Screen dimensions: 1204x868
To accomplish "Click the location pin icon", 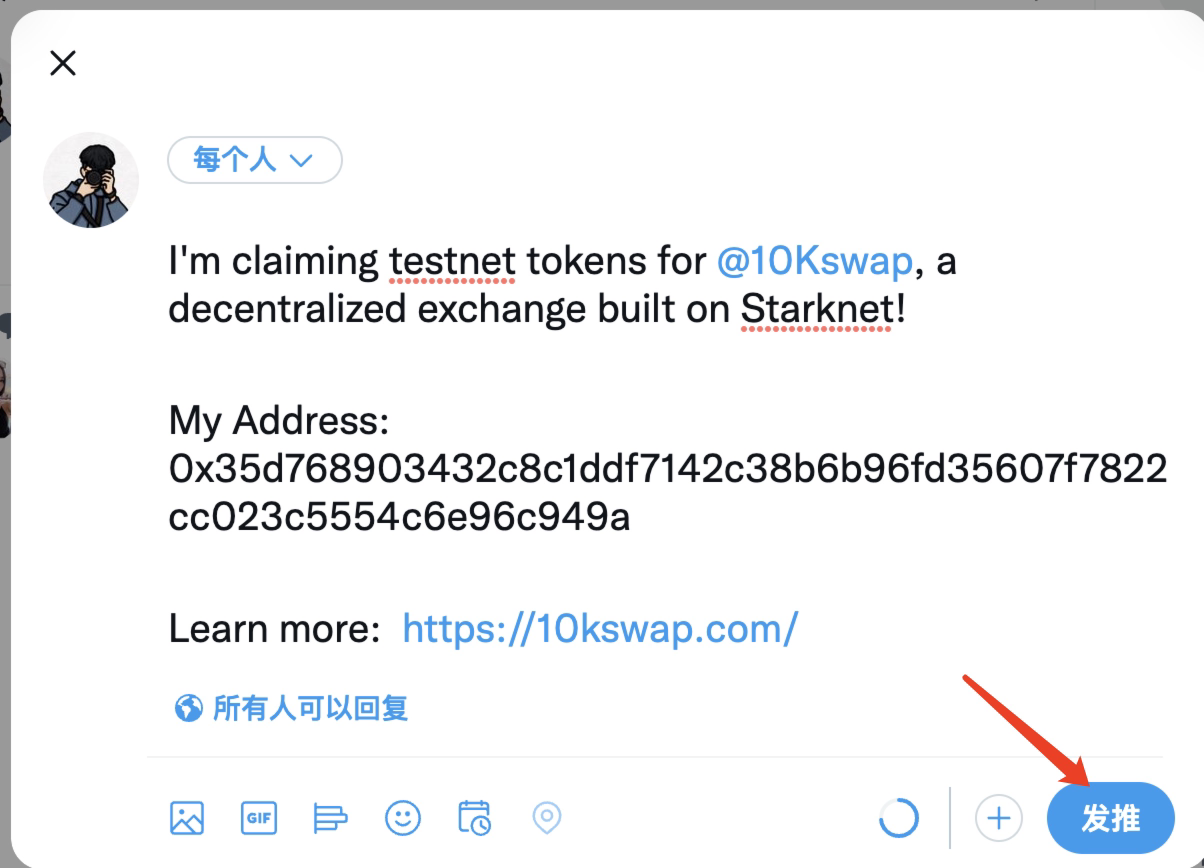I will (x=546, y=818).
